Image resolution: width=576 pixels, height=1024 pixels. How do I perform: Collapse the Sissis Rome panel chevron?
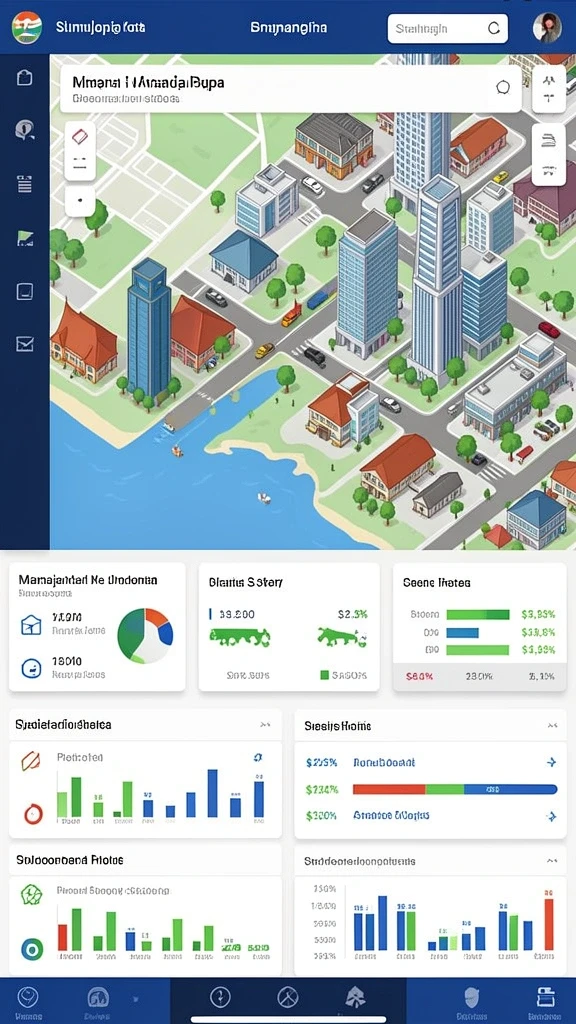(552, 725)
